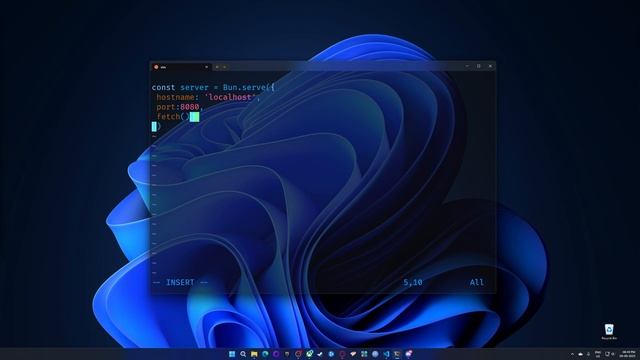Click the 'localhost' string value
This screenshot has height=360, width=640.
[x=230, y=97]
